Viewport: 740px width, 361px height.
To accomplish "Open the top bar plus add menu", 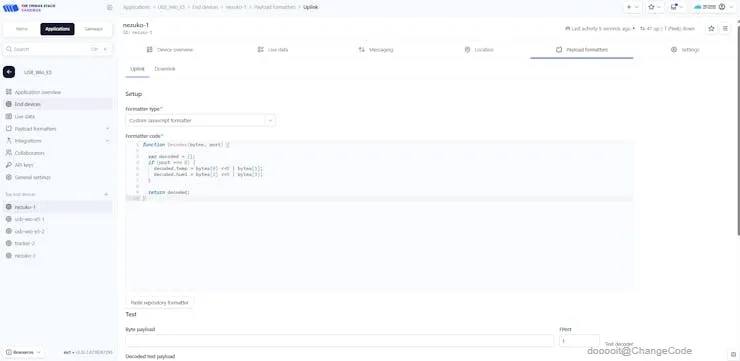I will pos(632,7).
